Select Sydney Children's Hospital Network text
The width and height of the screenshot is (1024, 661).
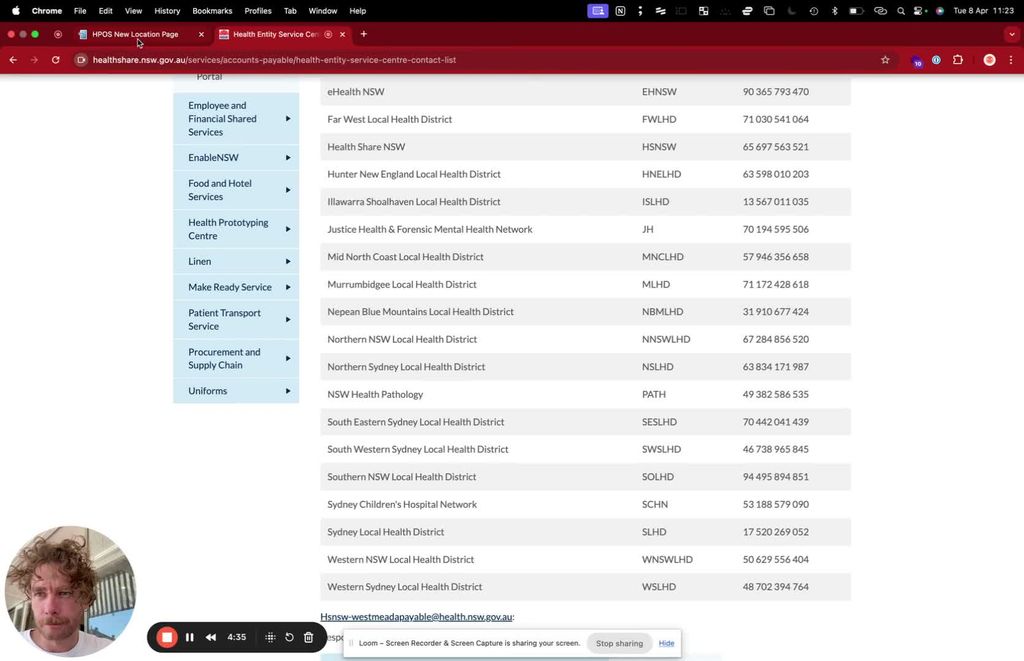pyautogui.click(x=402, y=504)
